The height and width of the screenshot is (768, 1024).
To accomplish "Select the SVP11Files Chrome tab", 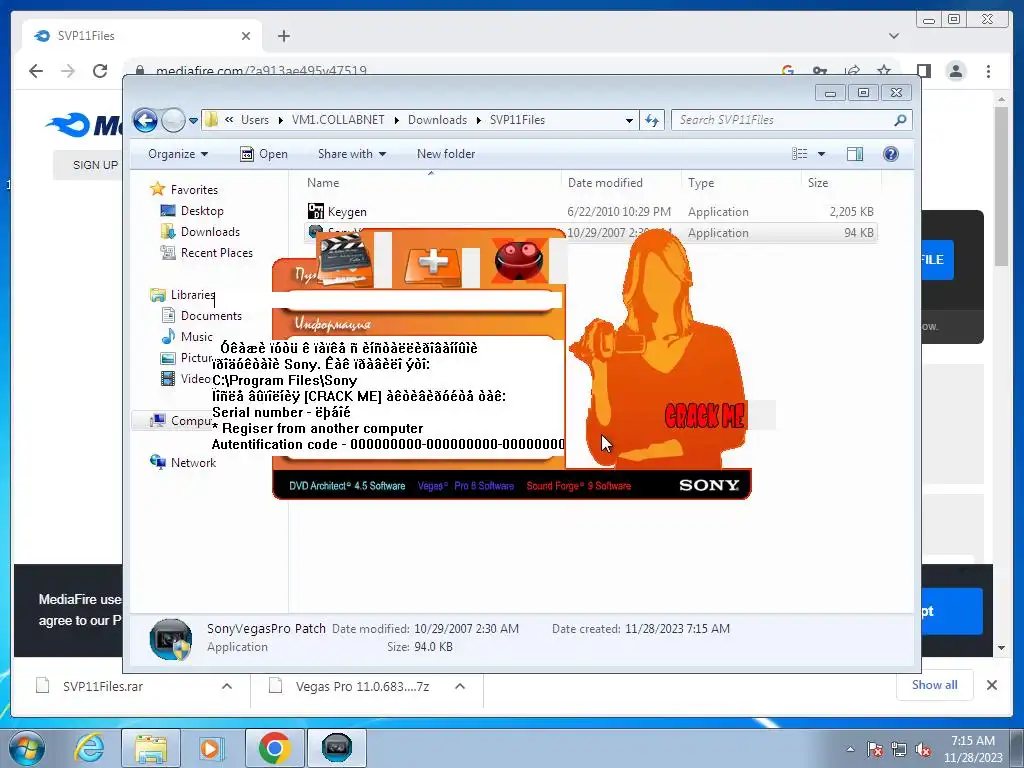I will (x=142, y=36).
